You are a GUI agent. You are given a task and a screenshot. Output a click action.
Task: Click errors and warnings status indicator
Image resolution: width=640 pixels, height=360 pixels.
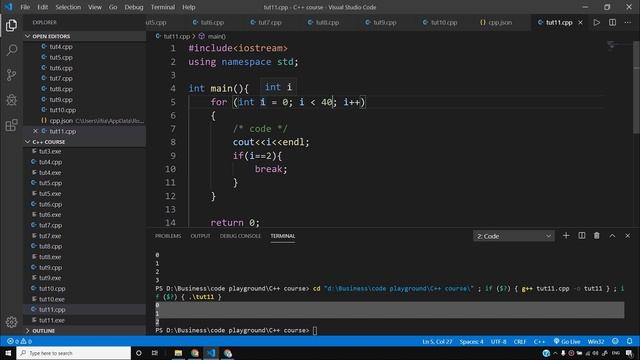click(19, 341)
